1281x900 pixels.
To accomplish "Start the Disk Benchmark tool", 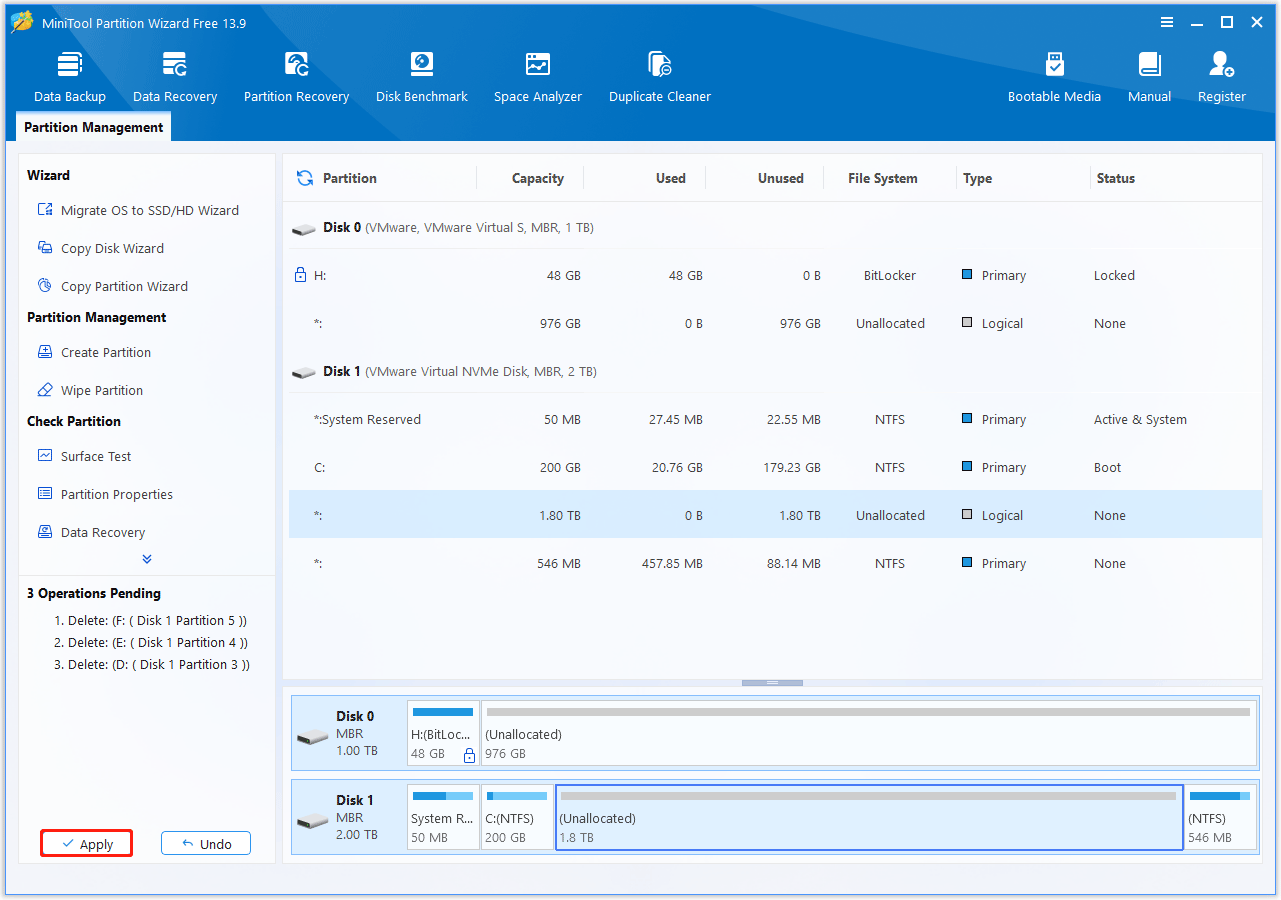I will coord(422,77).
